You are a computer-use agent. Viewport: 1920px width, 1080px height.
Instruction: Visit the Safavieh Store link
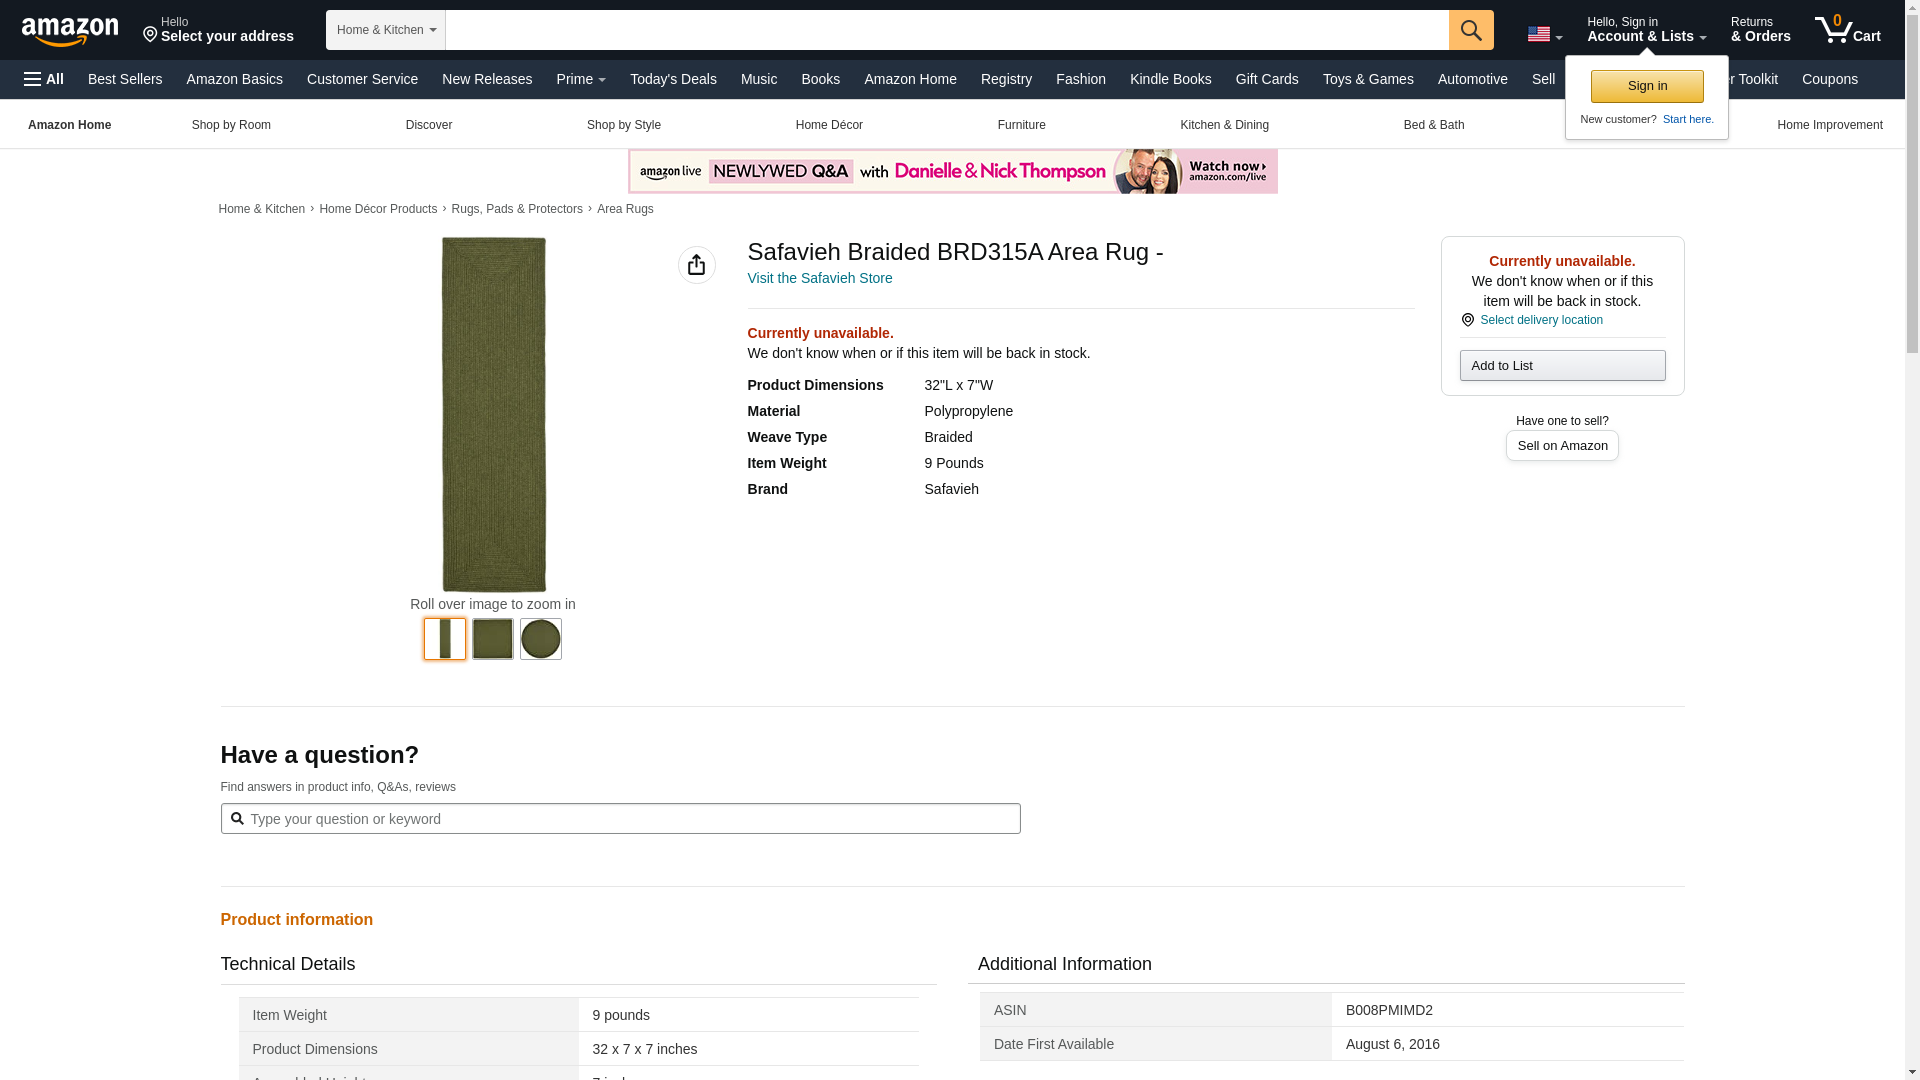tap(819, 278)
